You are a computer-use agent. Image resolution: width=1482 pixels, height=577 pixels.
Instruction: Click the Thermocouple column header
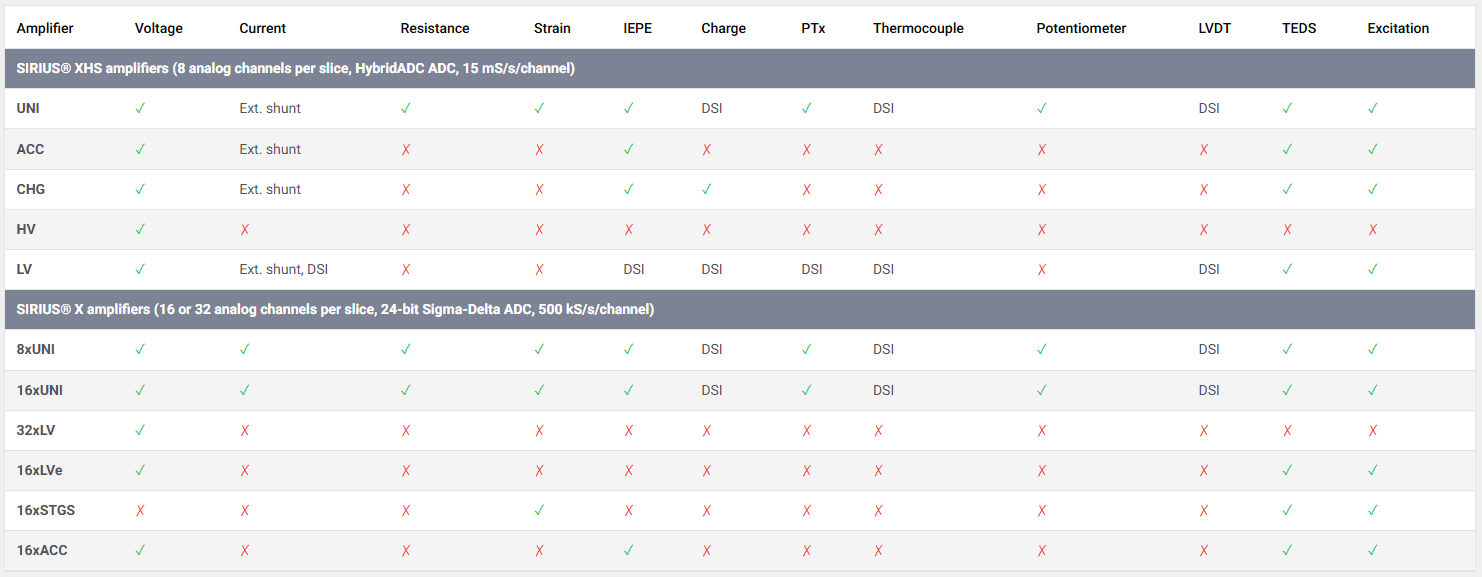[x=917, y=28]
